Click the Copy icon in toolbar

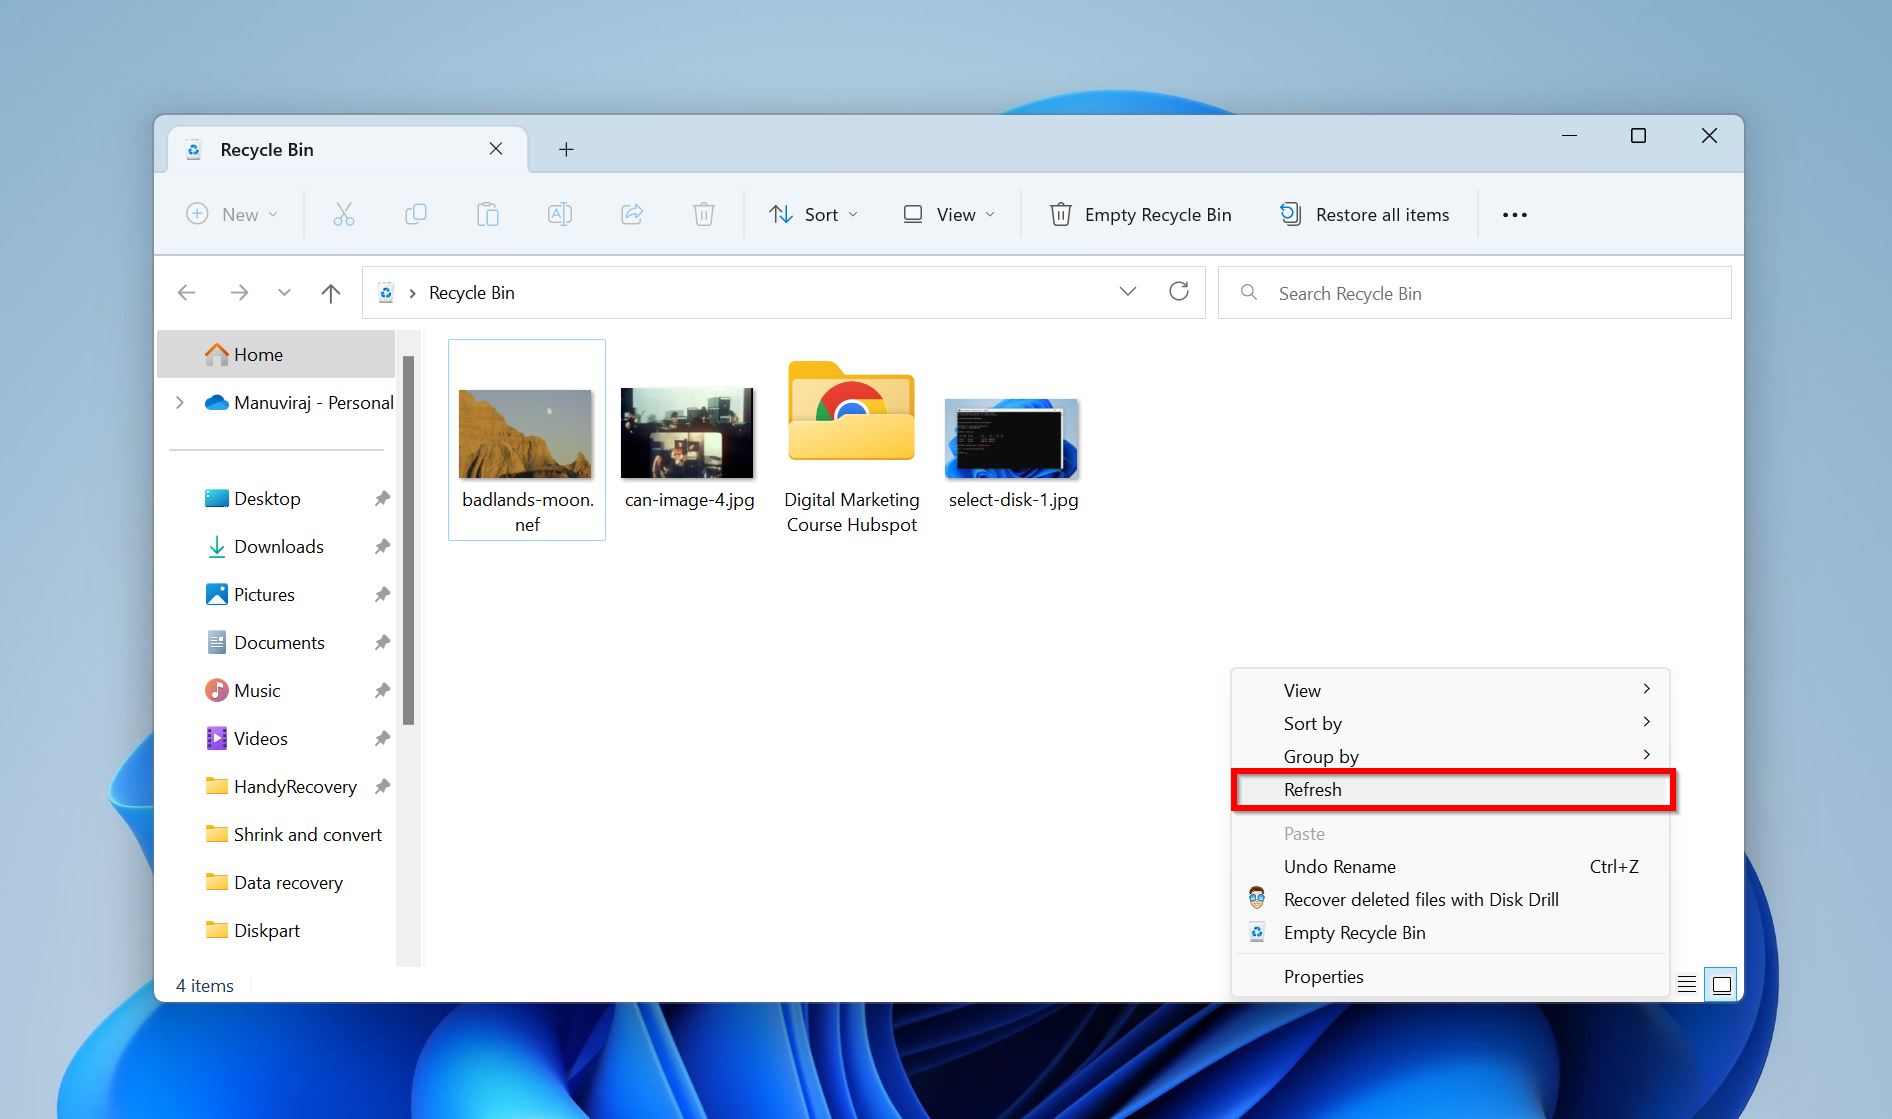[415, 214]
